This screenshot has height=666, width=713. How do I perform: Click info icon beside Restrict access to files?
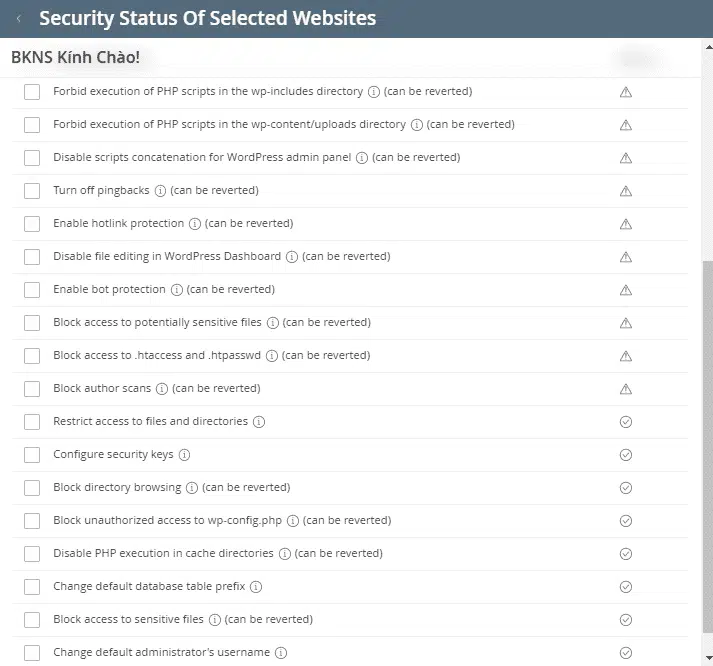pos(259,422)
